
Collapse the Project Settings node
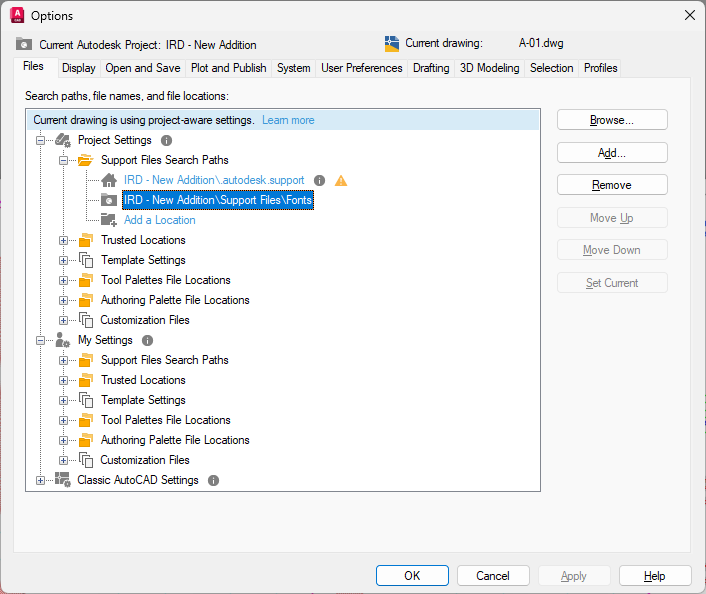[x=41, y=141]
